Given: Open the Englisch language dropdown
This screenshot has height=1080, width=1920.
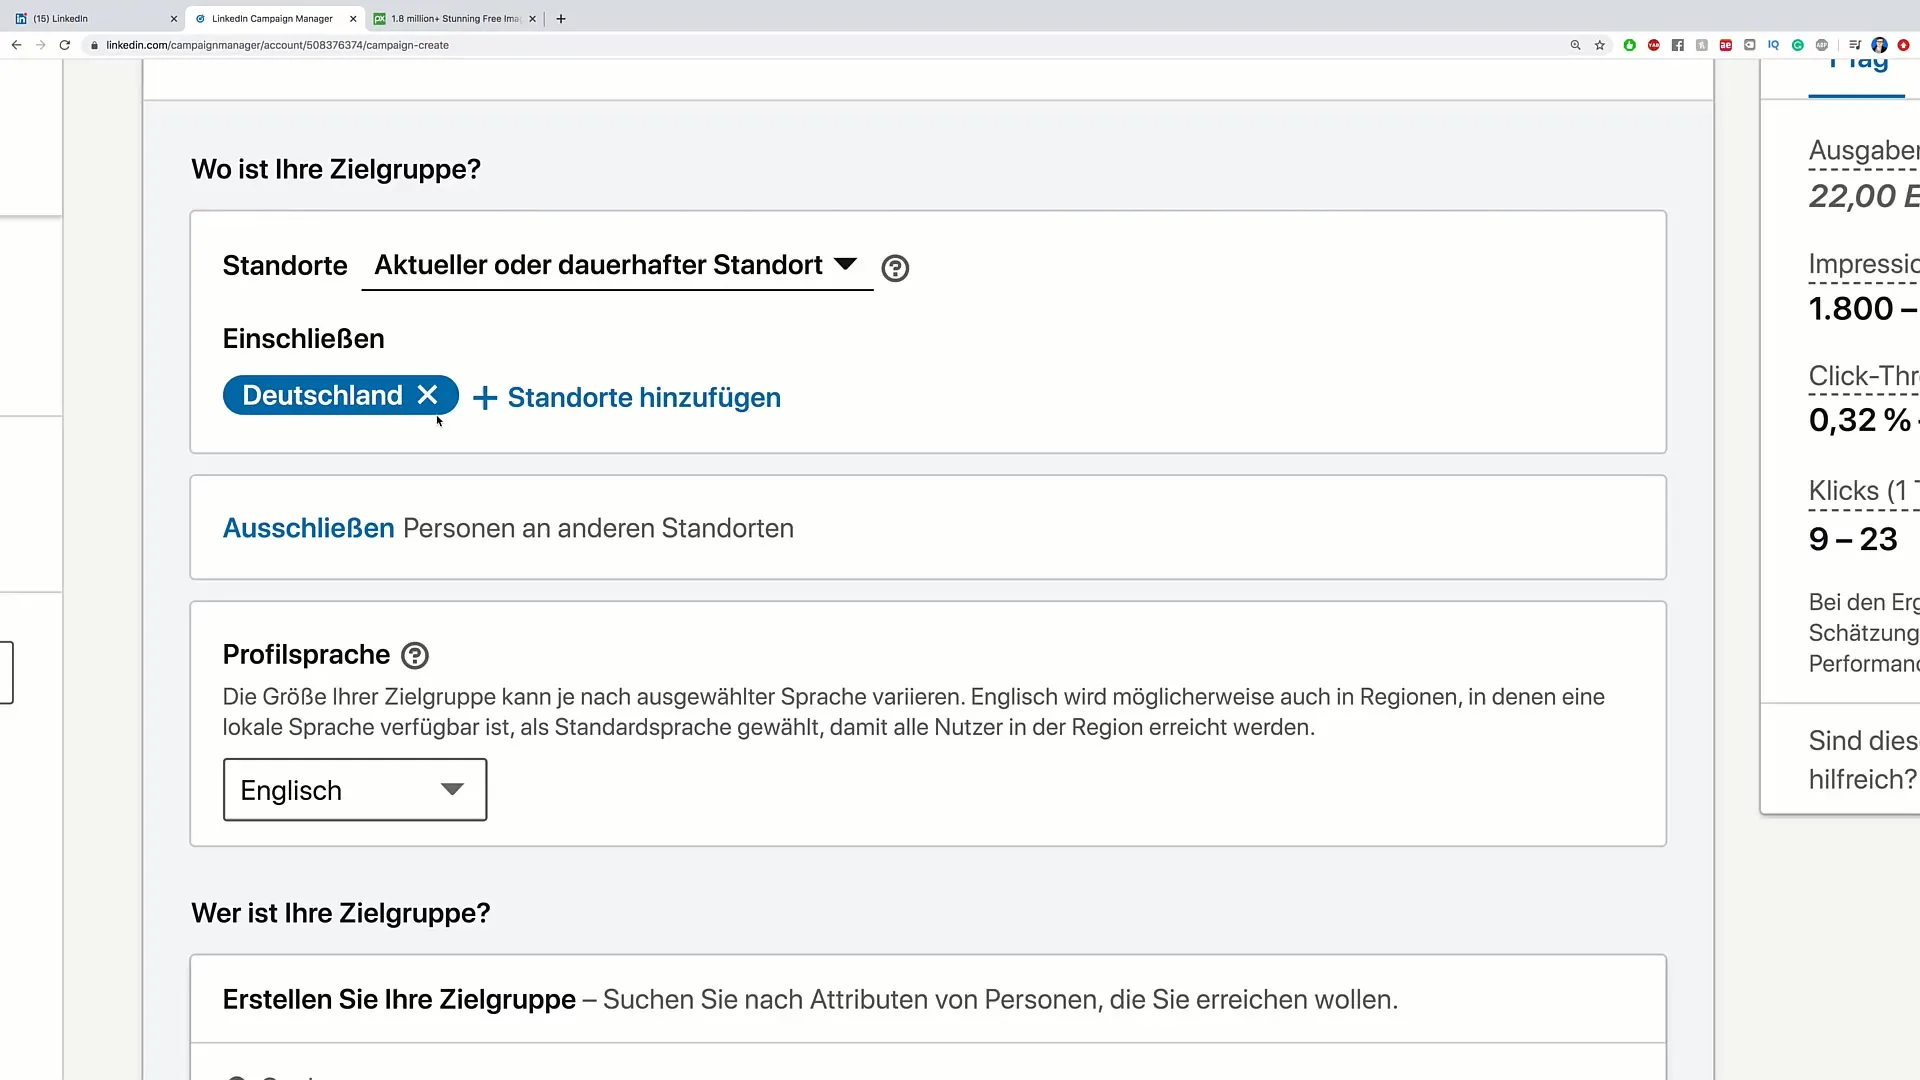Looking at the screenshot, I should [x=355, y=790].
